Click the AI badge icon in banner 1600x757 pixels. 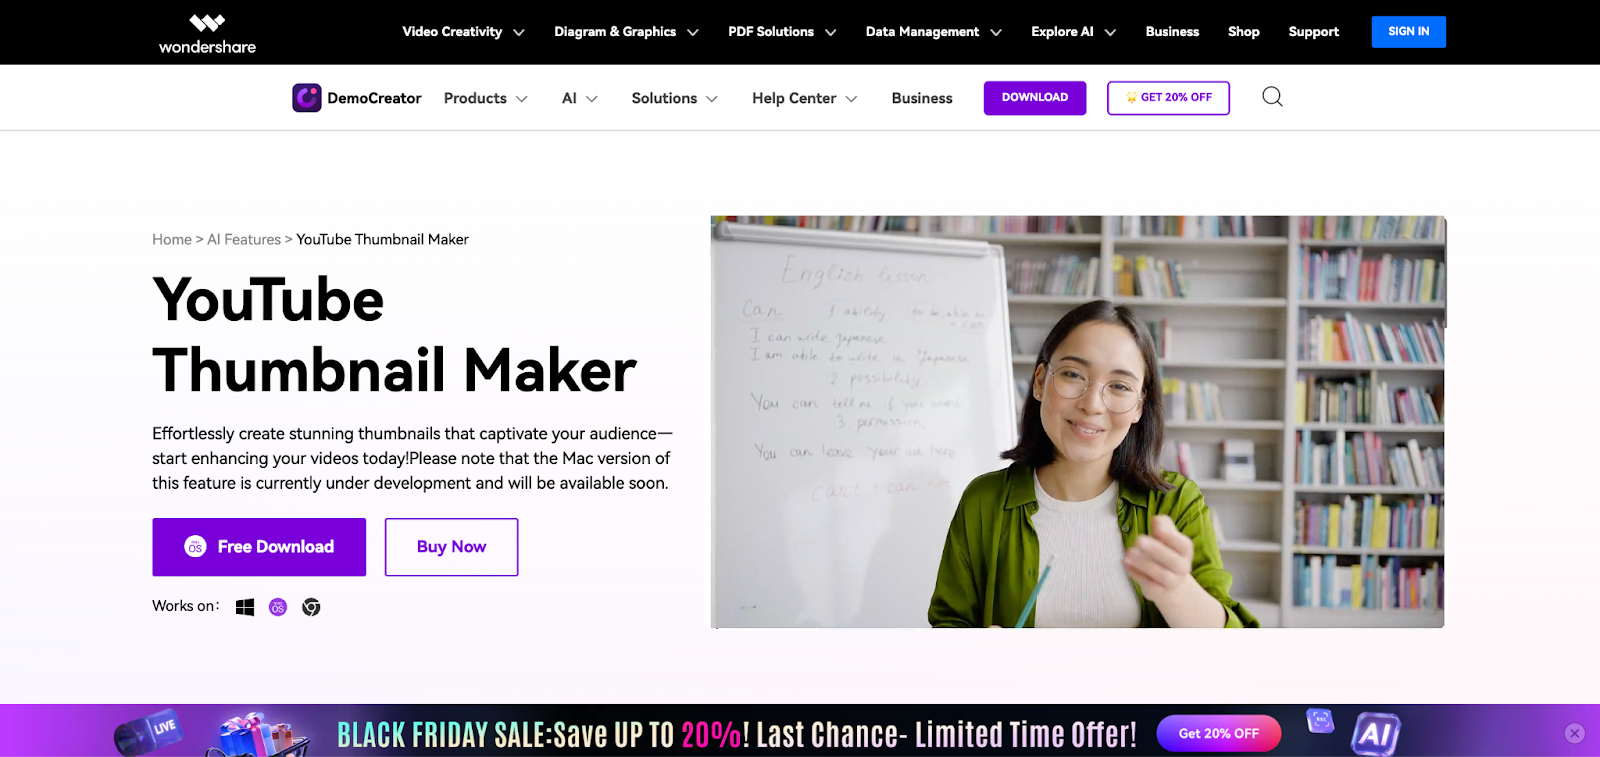click(x=1376, y=734)
